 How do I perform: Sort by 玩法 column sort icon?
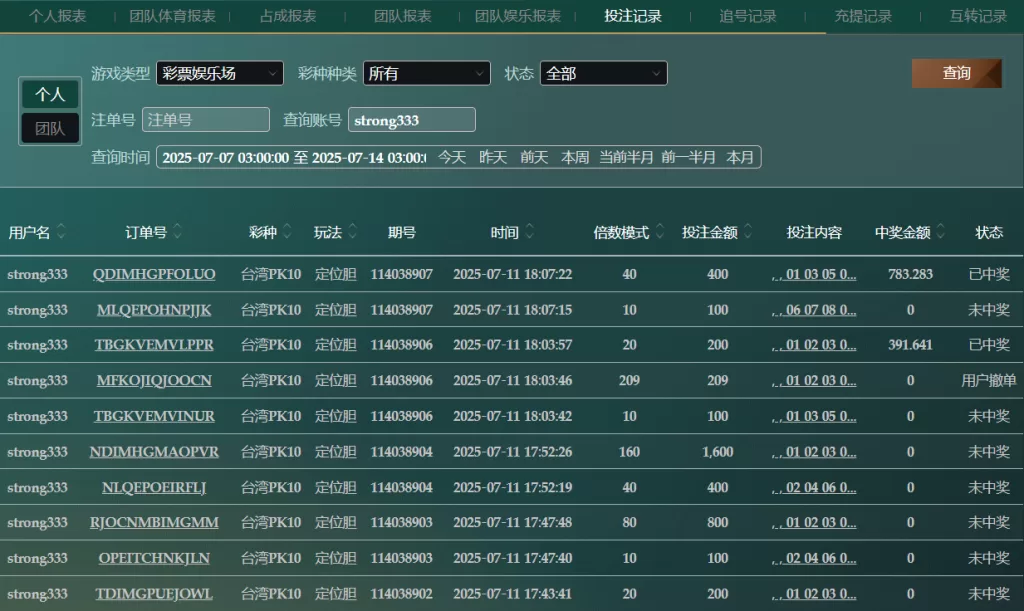353,232
